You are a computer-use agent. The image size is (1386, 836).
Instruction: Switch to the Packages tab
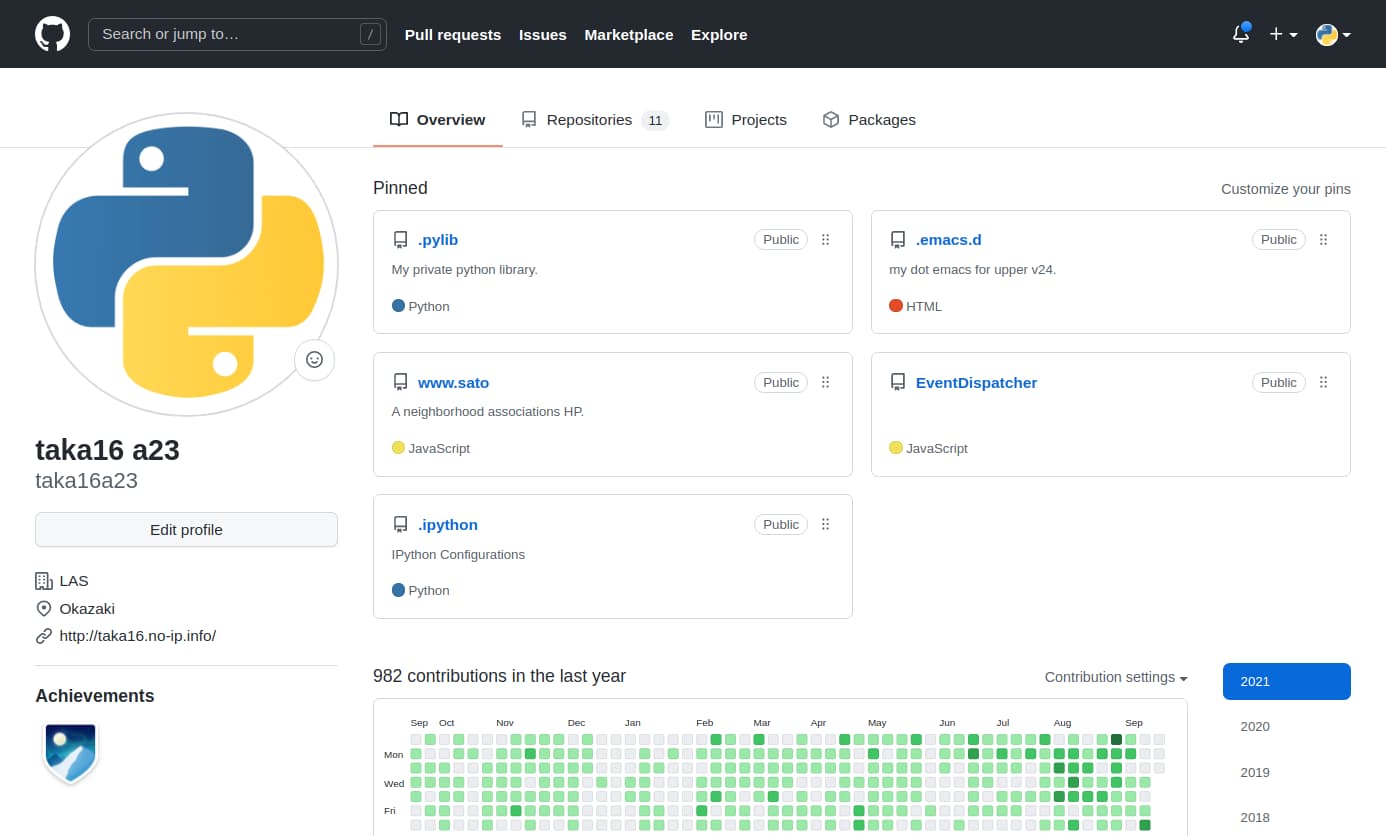coord(869,120)
